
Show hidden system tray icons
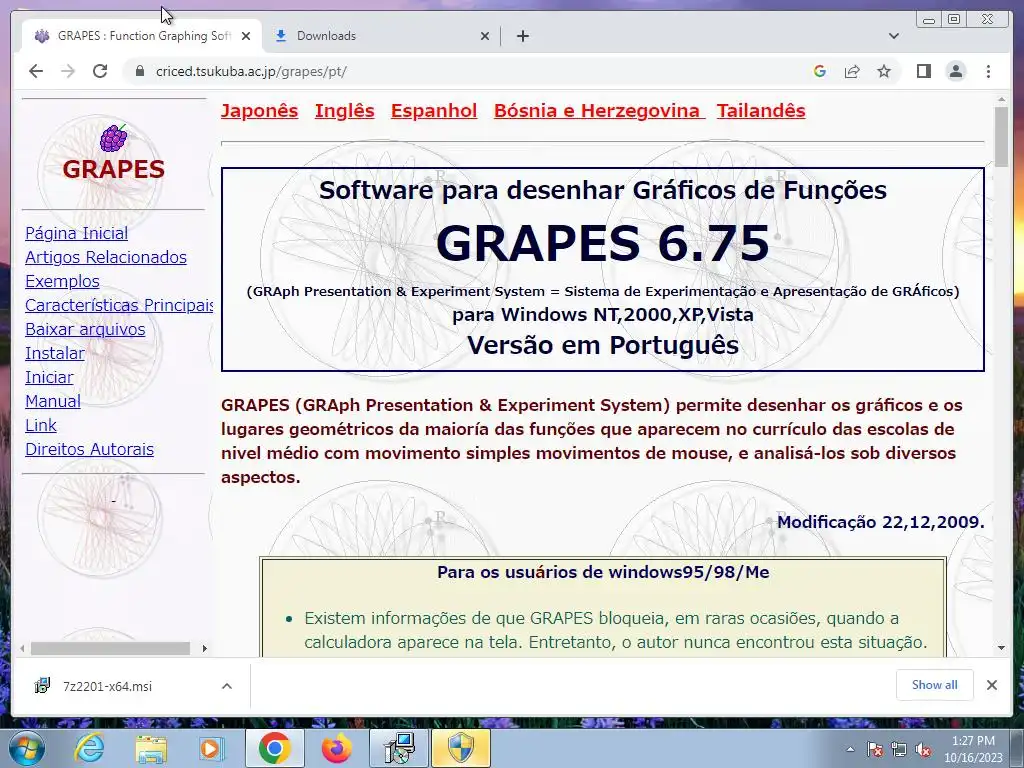coord(850,749)
